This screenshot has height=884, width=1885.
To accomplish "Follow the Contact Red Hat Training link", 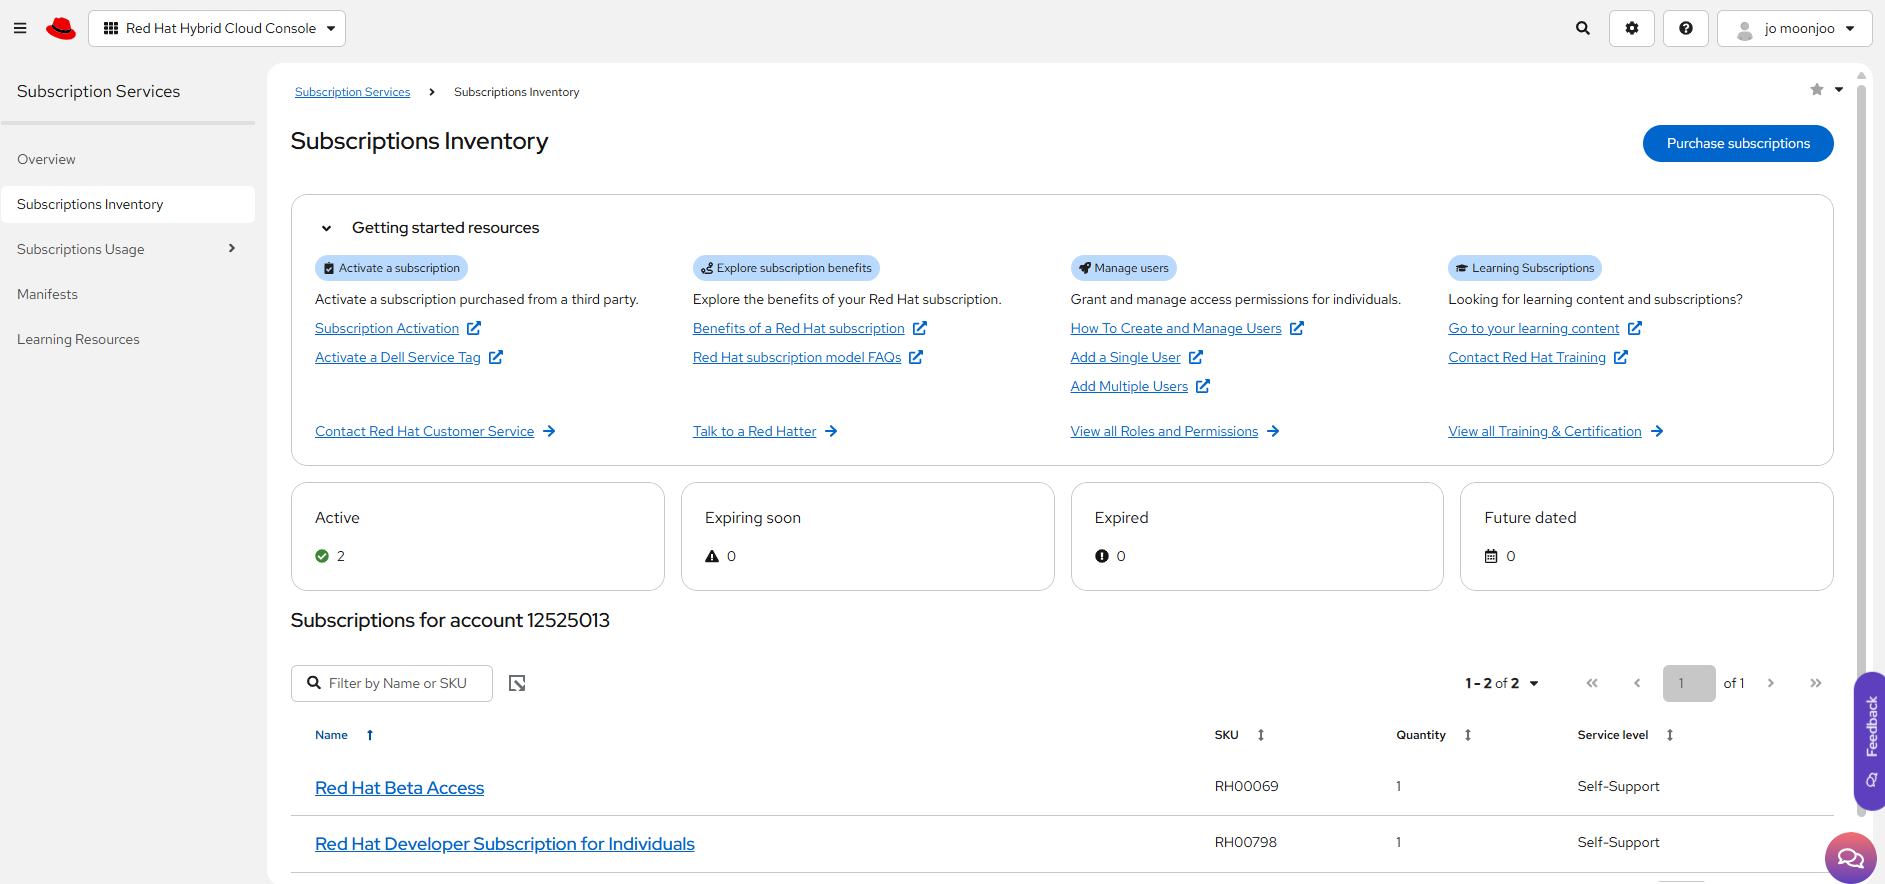I will coord(1527,357).
